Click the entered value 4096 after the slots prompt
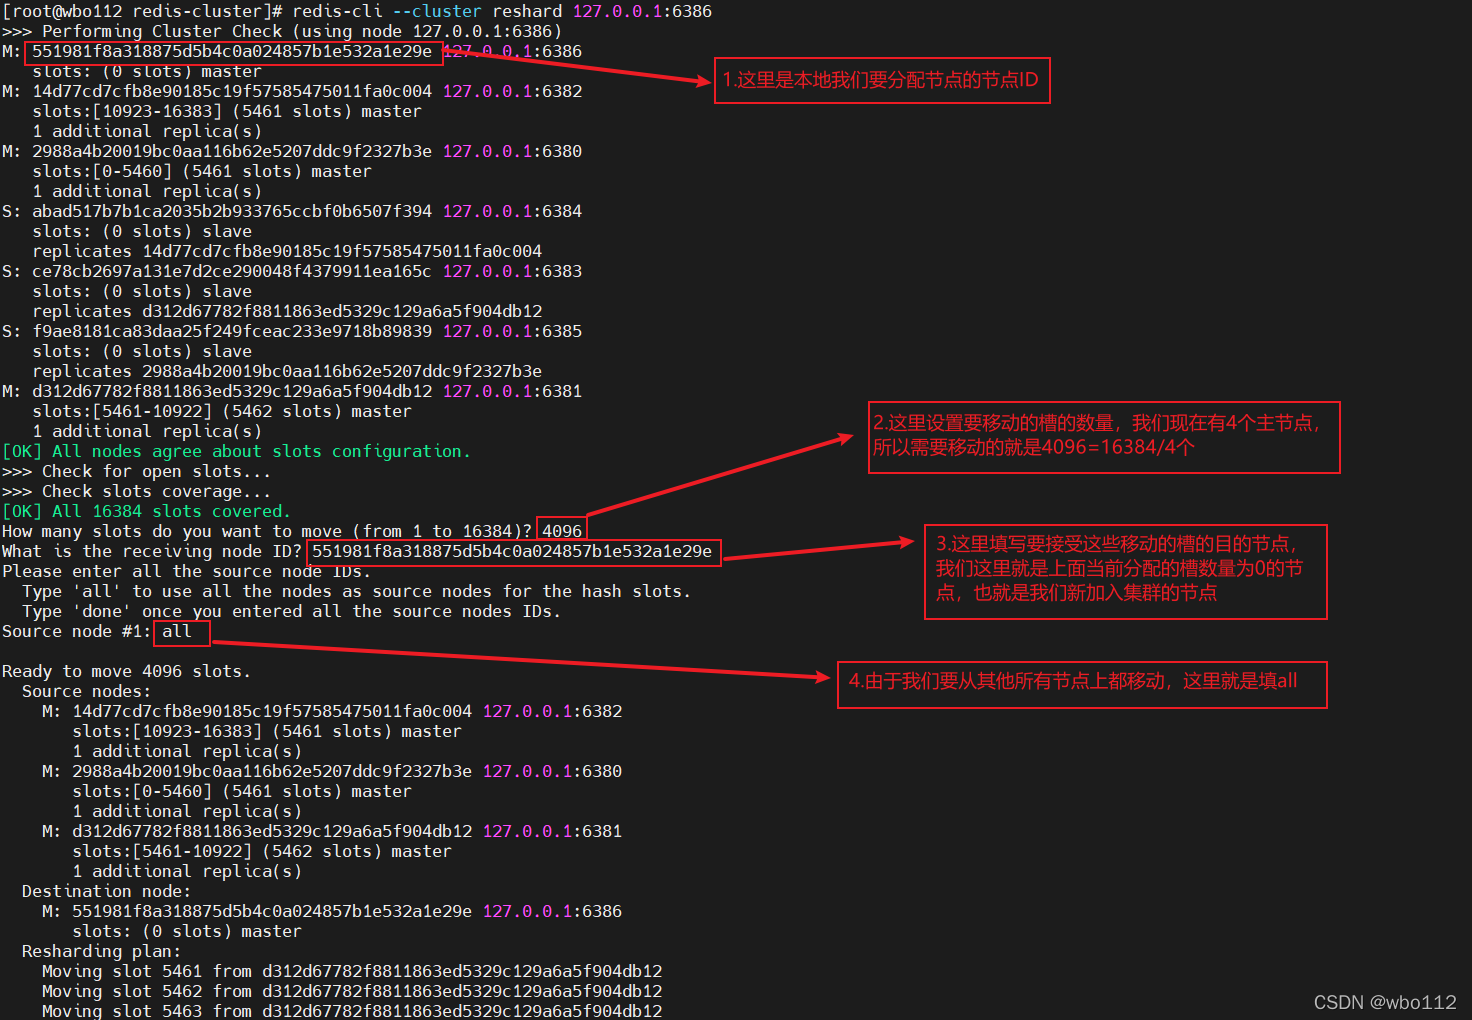This screenshot has height=1020, width=1472. pos(562,531)
